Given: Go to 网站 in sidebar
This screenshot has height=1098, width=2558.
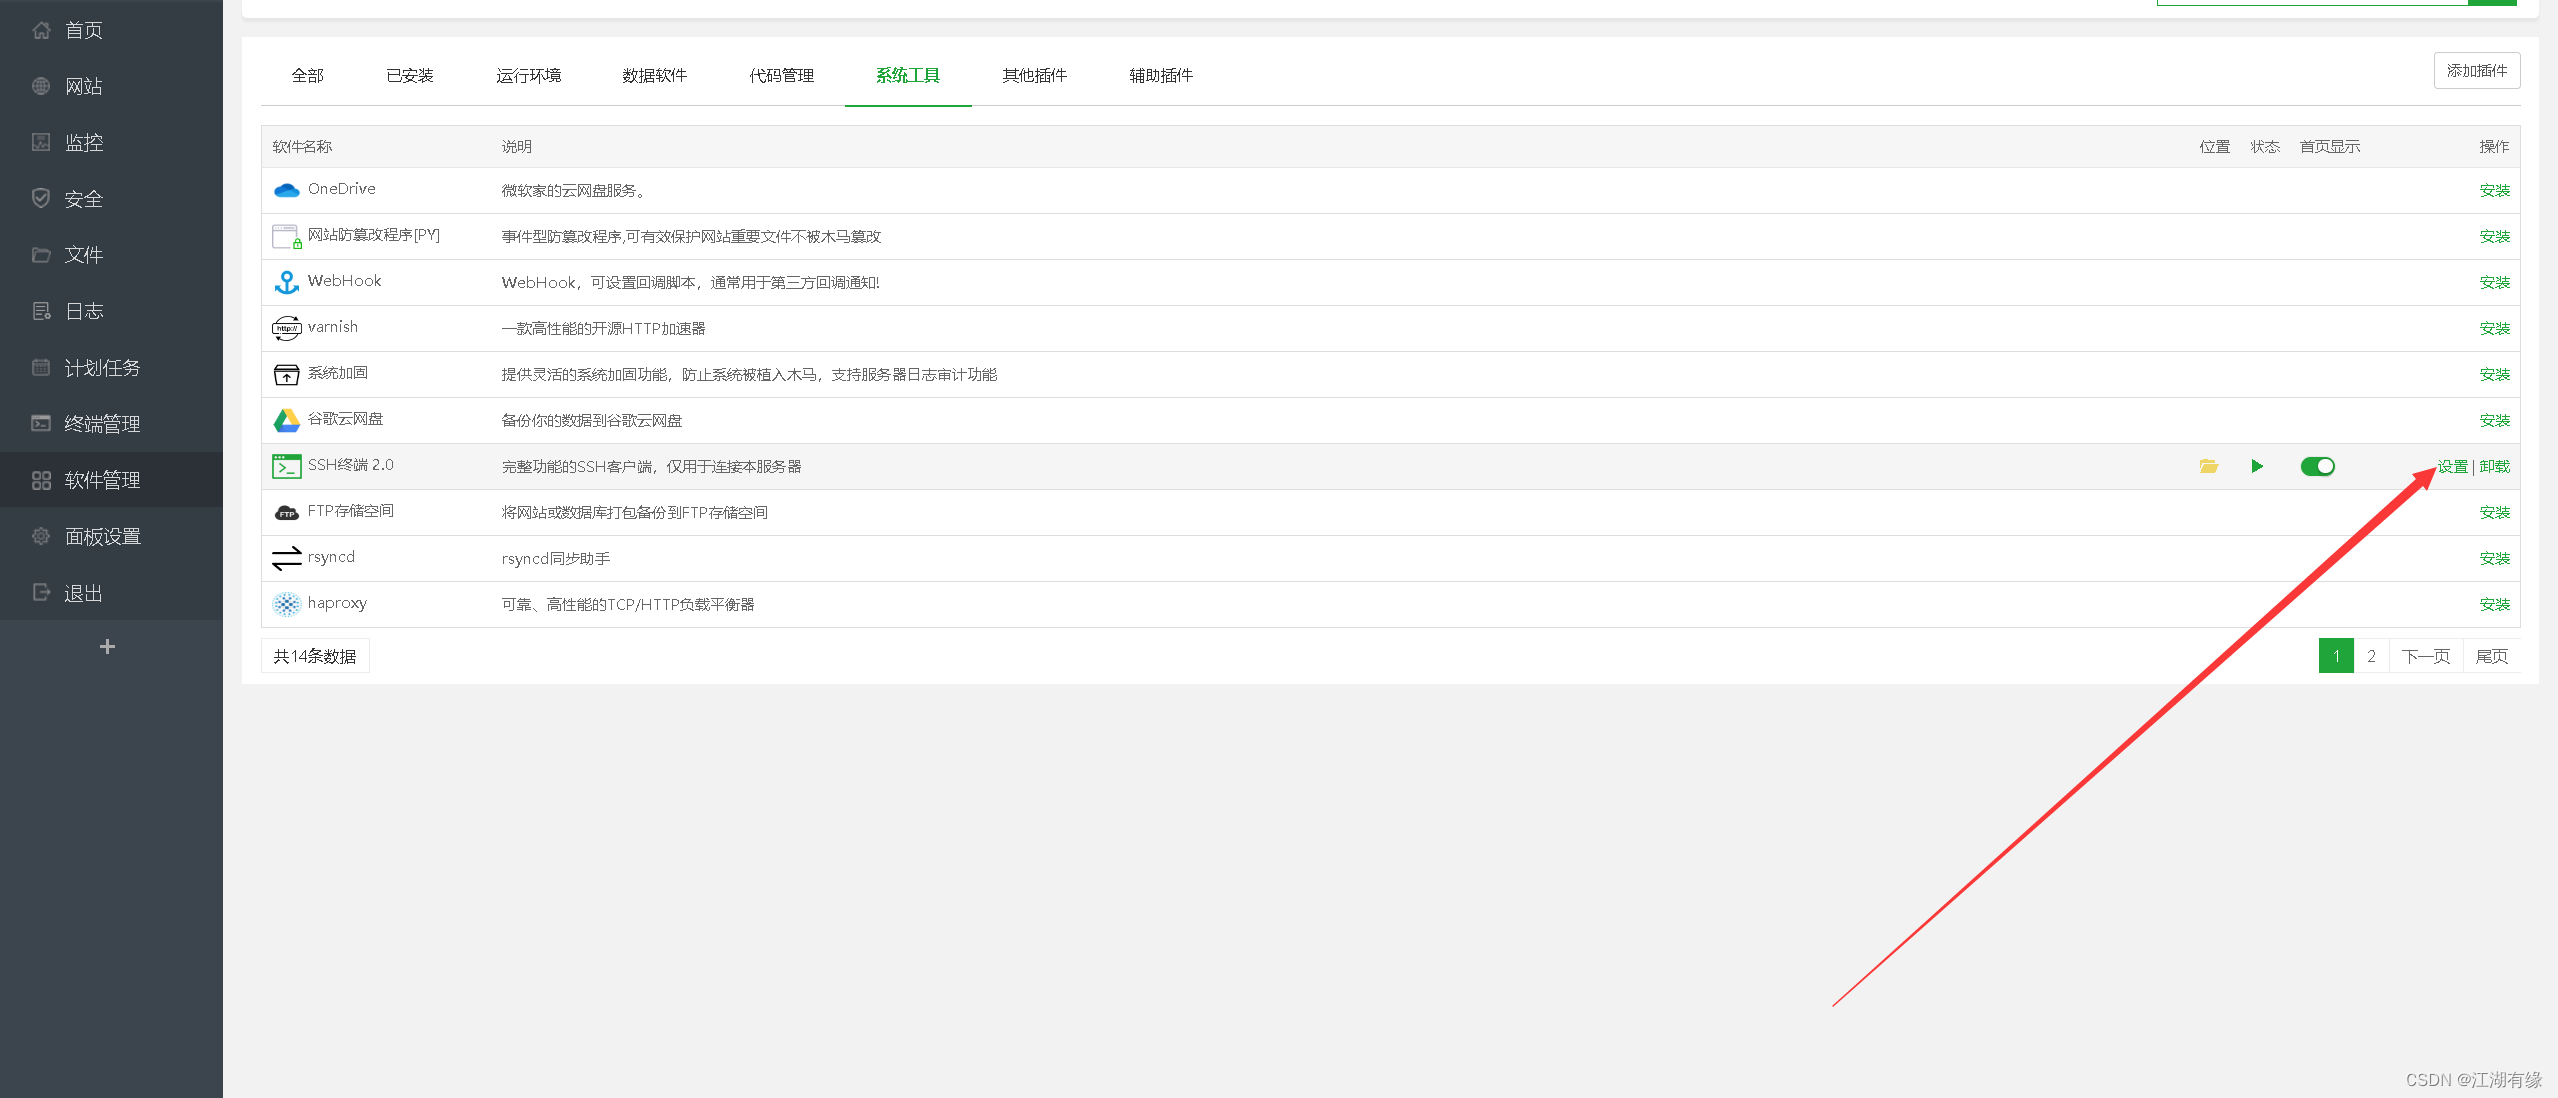Looking at the screenshot, I should click(x=83, y=86).
